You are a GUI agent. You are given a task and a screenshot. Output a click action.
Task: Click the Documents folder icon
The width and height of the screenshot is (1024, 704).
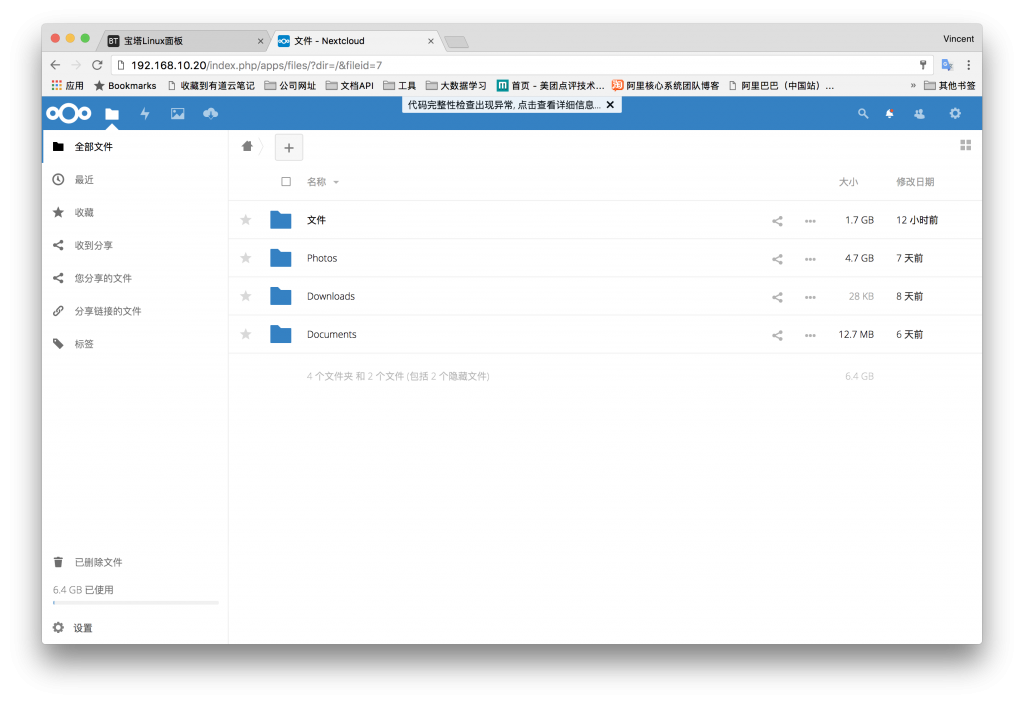pos(281,334)
